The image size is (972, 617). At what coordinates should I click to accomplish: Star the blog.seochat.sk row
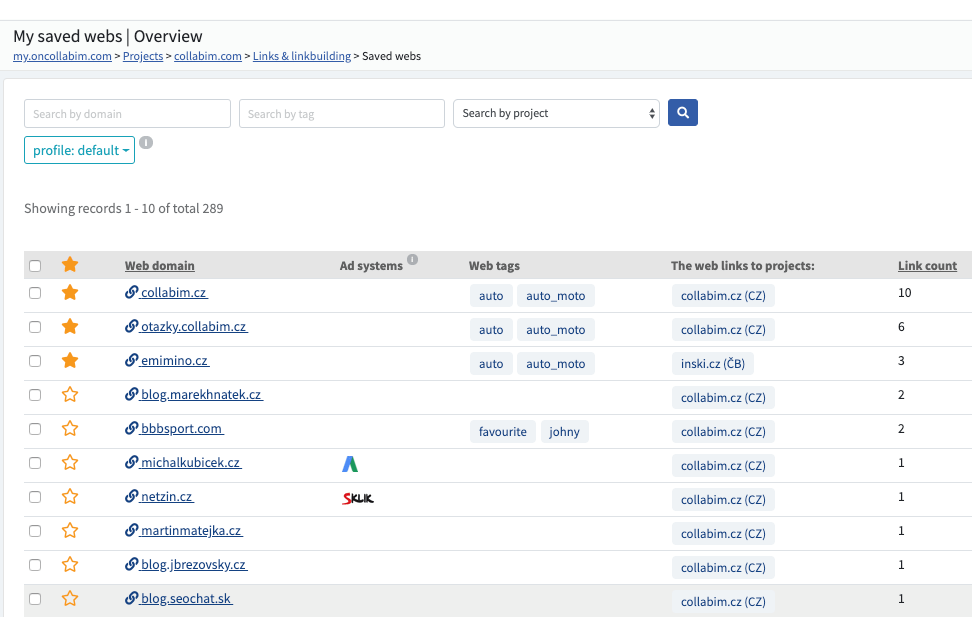[x=70, y=599]
